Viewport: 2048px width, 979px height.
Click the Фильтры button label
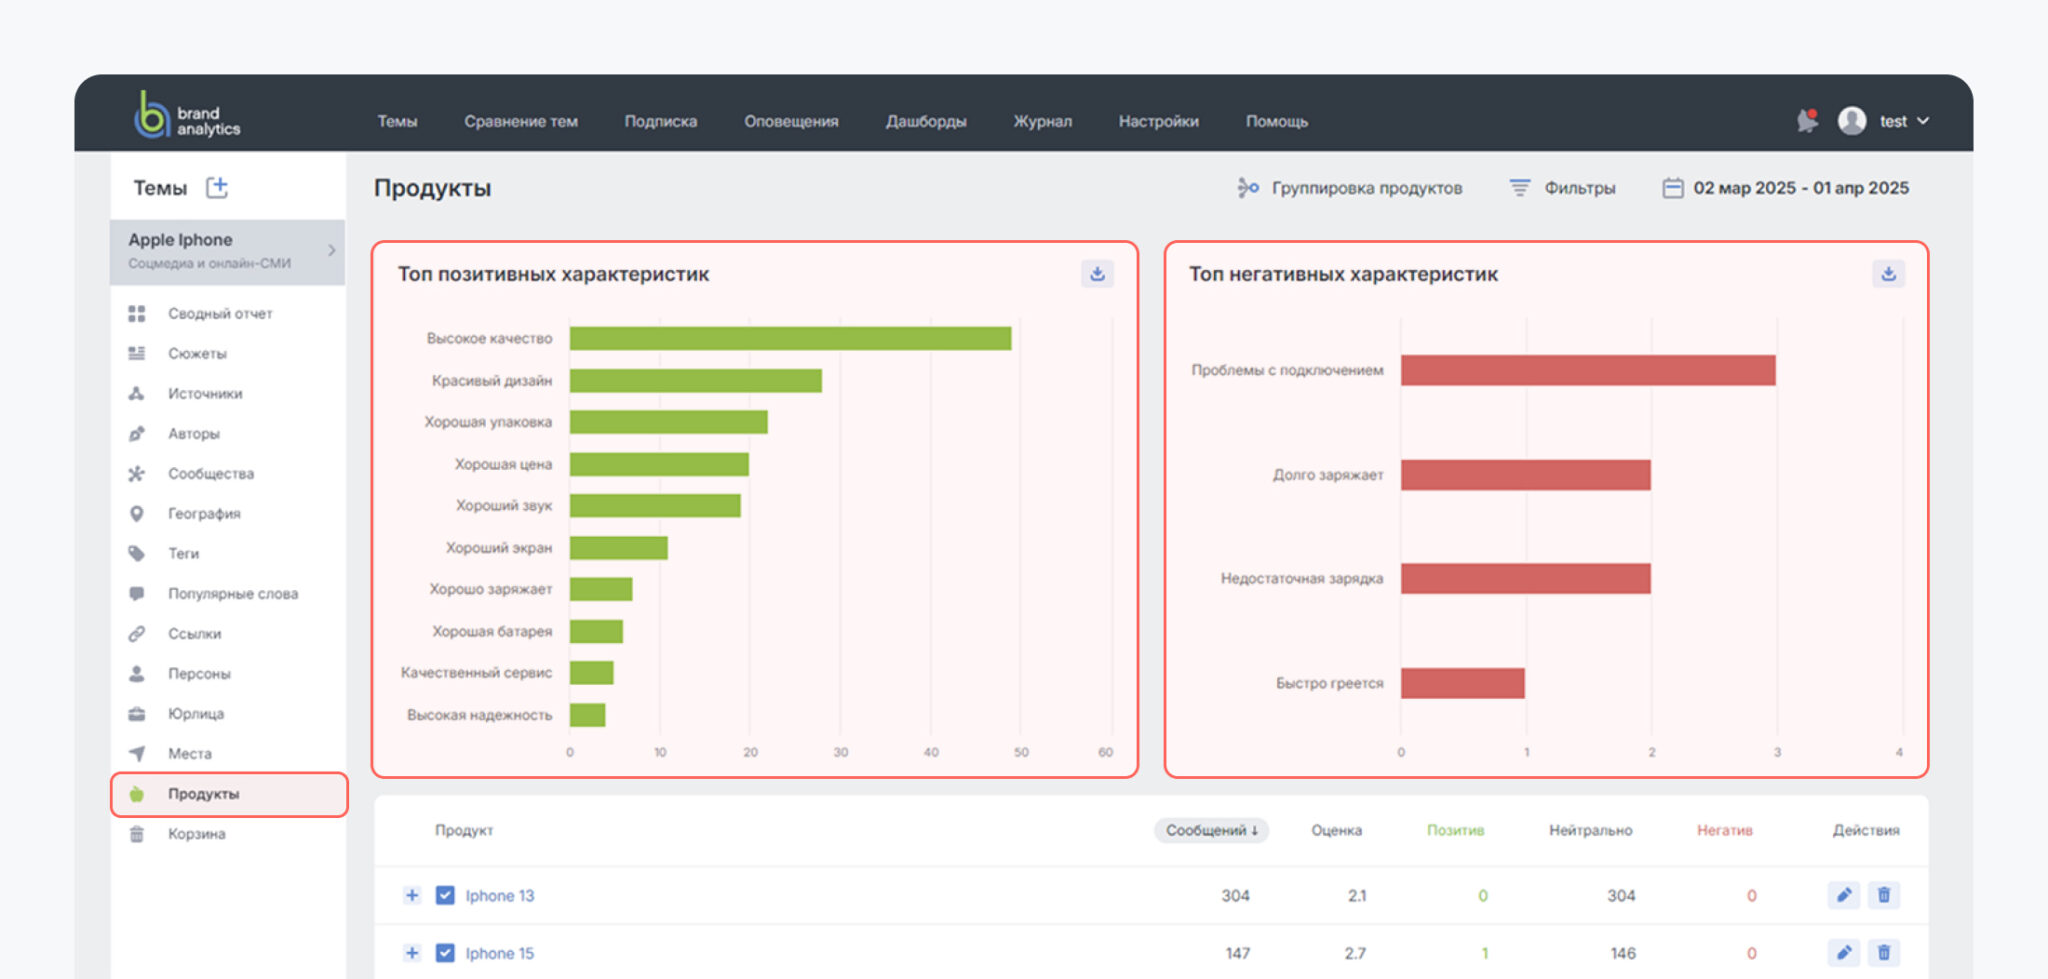pyautogui.click(x=1580, y=188)
